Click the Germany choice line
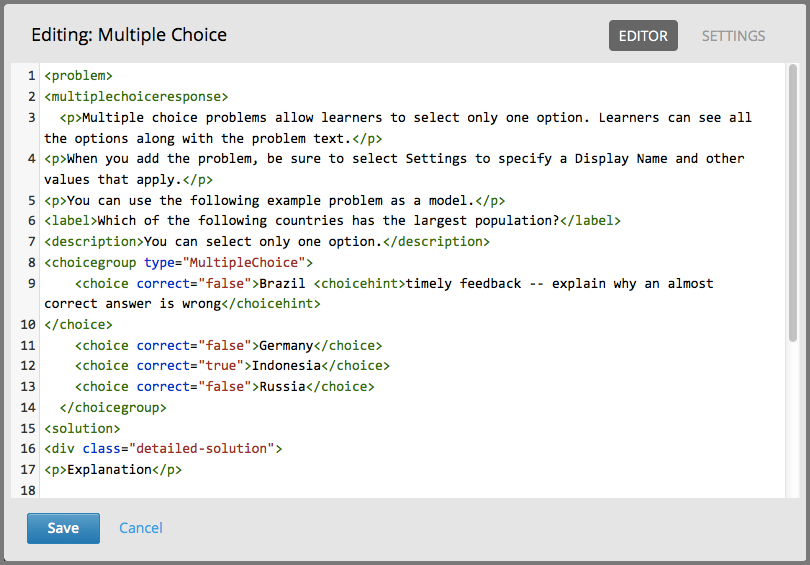The width and height of the screenshot is (810, 565). pos(286,346)
